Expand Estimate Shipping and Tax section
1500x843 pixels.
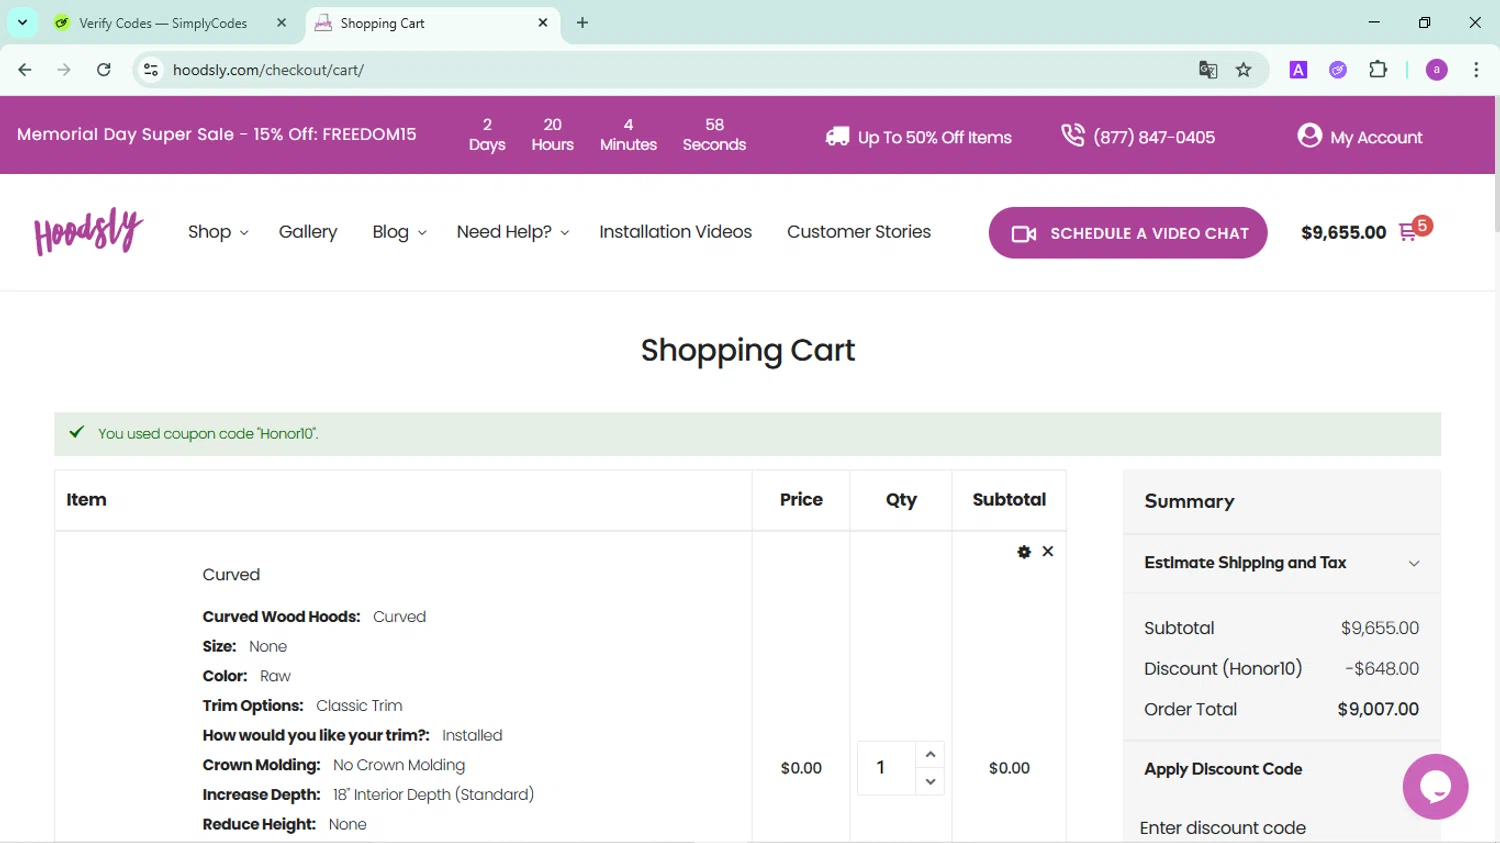tap(1282, 563)
